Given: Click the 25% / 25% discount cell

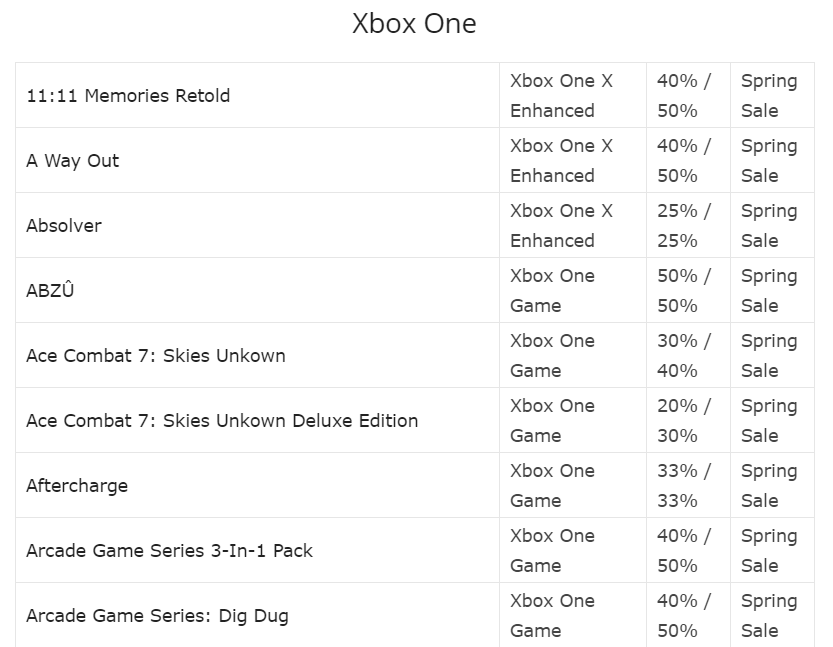Looking at the screenshot, I should [x=684, y=226].
